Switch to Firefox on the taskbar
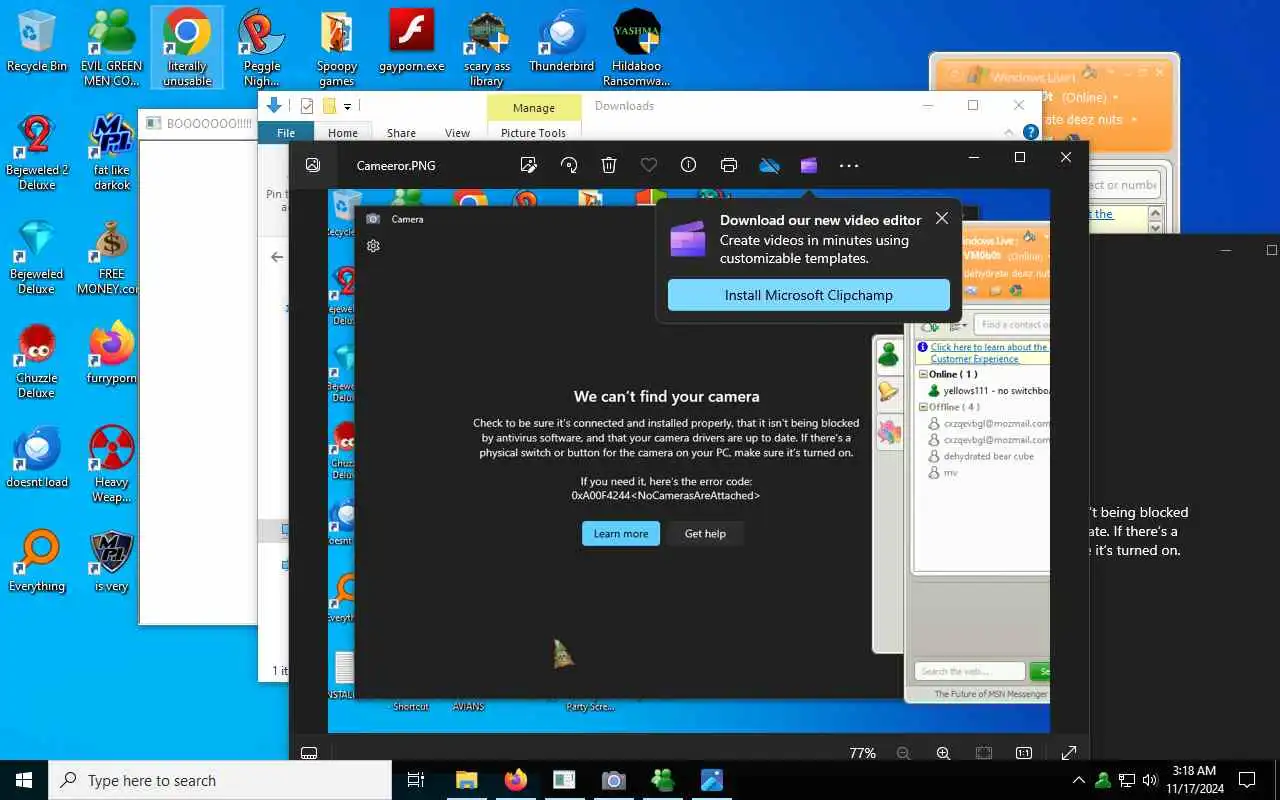 click(515, 780)
